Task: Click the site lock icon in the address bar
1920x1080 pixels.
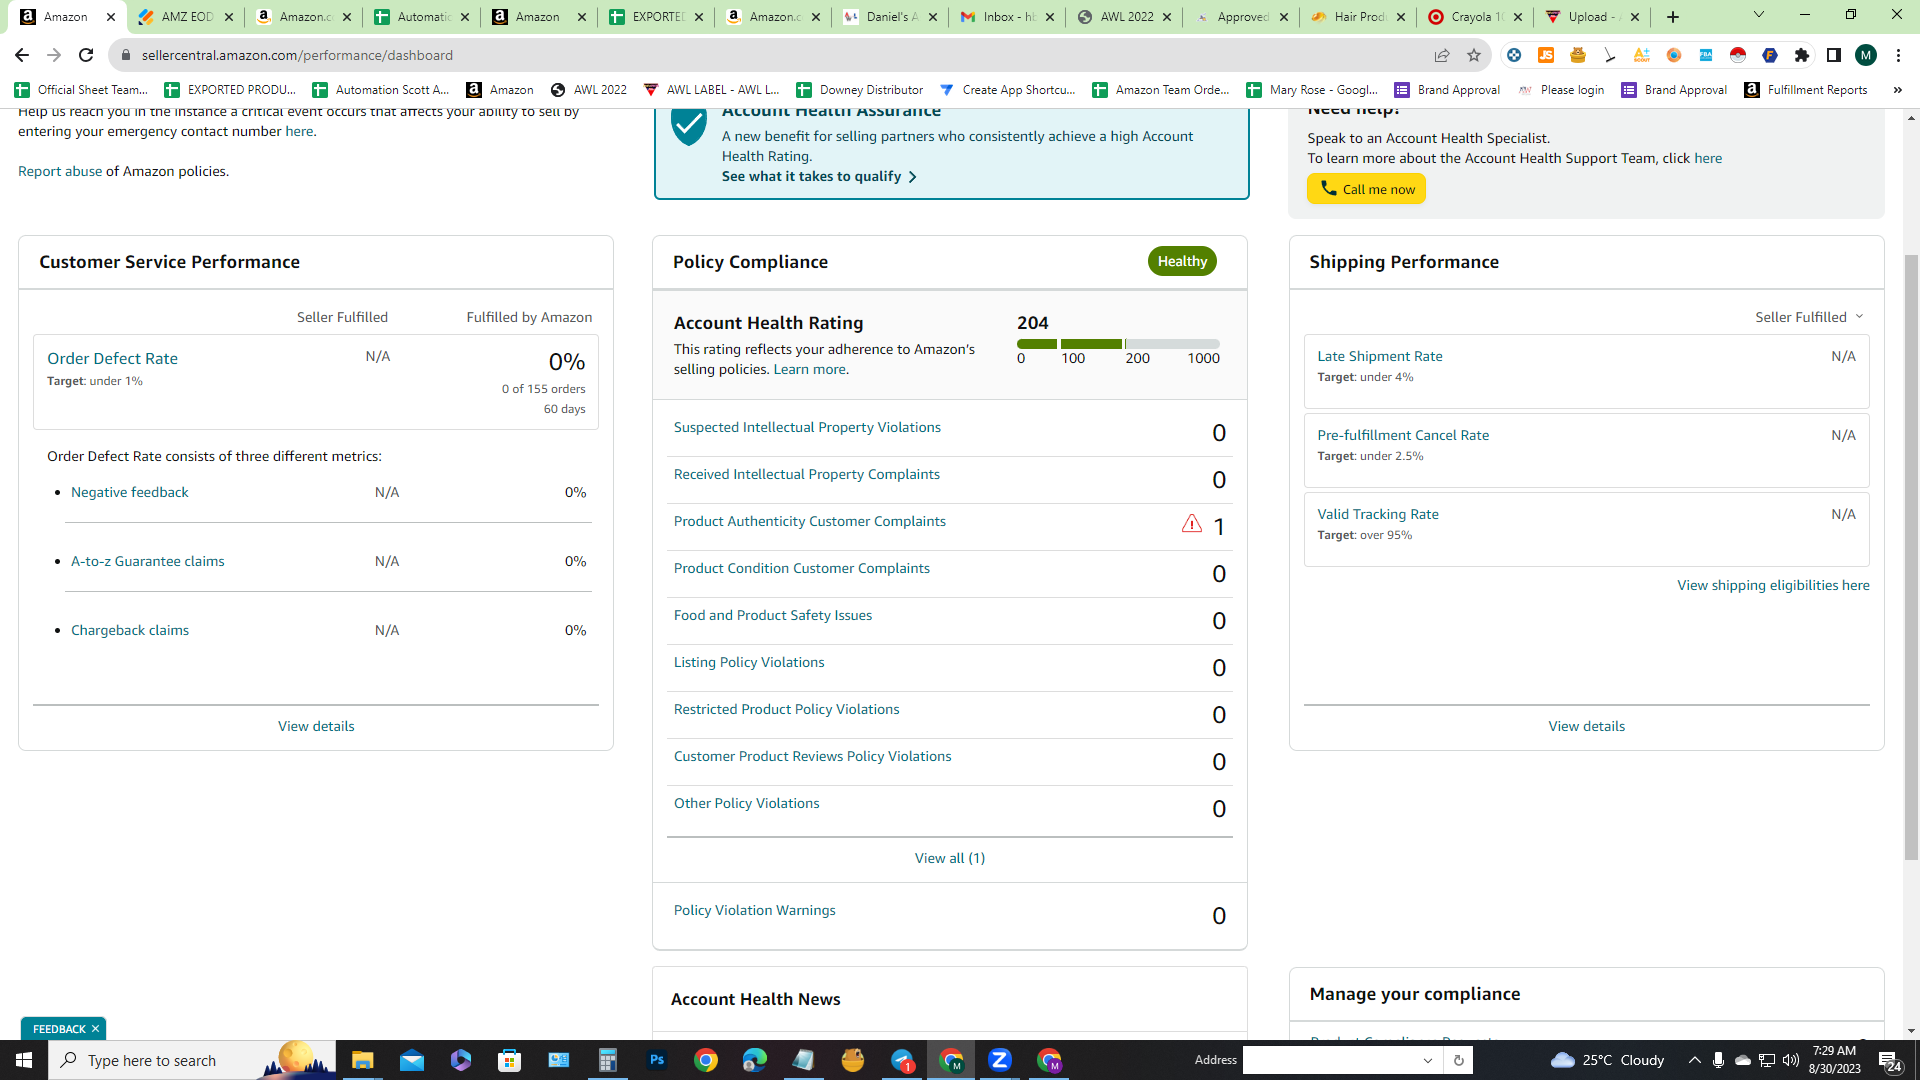Action: tap(126, 55)
